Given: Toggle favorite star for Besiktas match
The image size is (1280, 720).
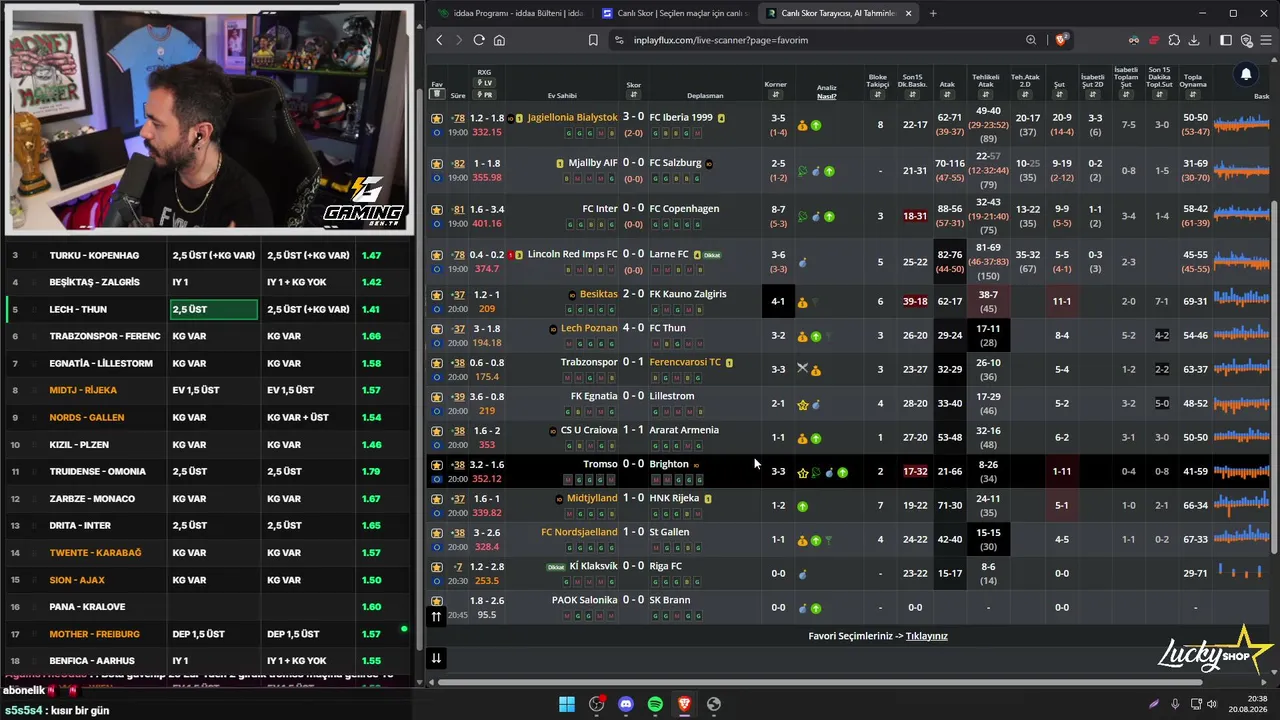Looking at the screenshot, I should click(x=437, y=295).
